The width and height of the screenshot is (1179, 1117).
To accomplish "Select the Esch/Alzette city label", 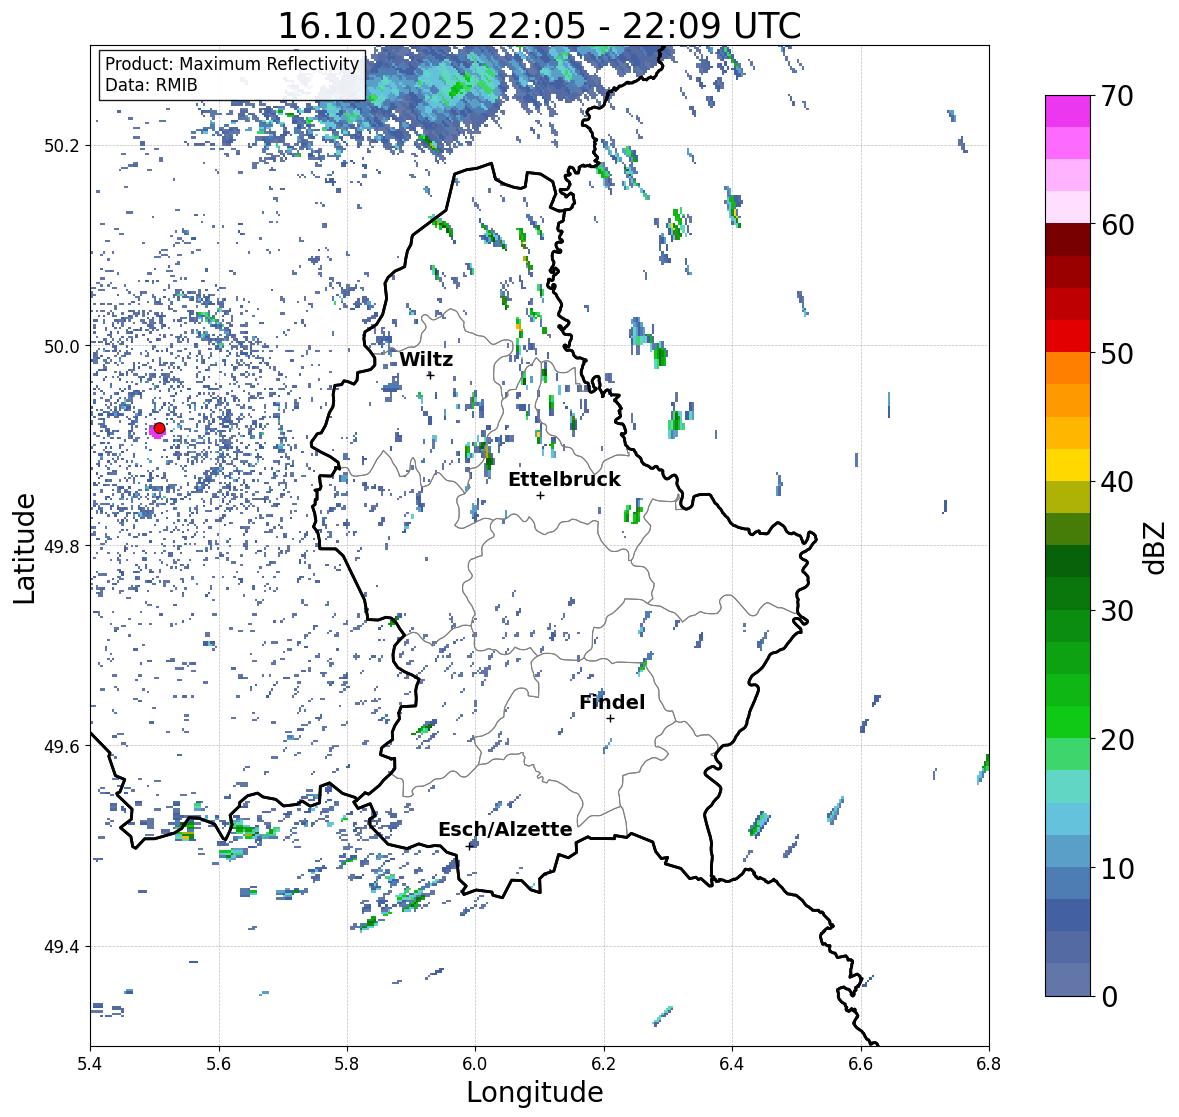I will click(505, 829).
